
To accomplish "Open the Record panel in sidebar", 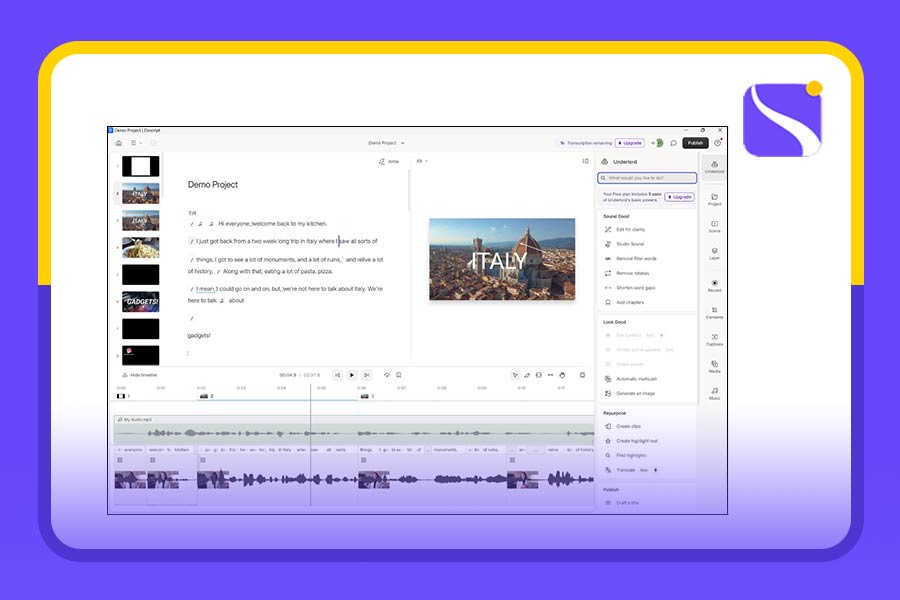I will click(714, 285).
